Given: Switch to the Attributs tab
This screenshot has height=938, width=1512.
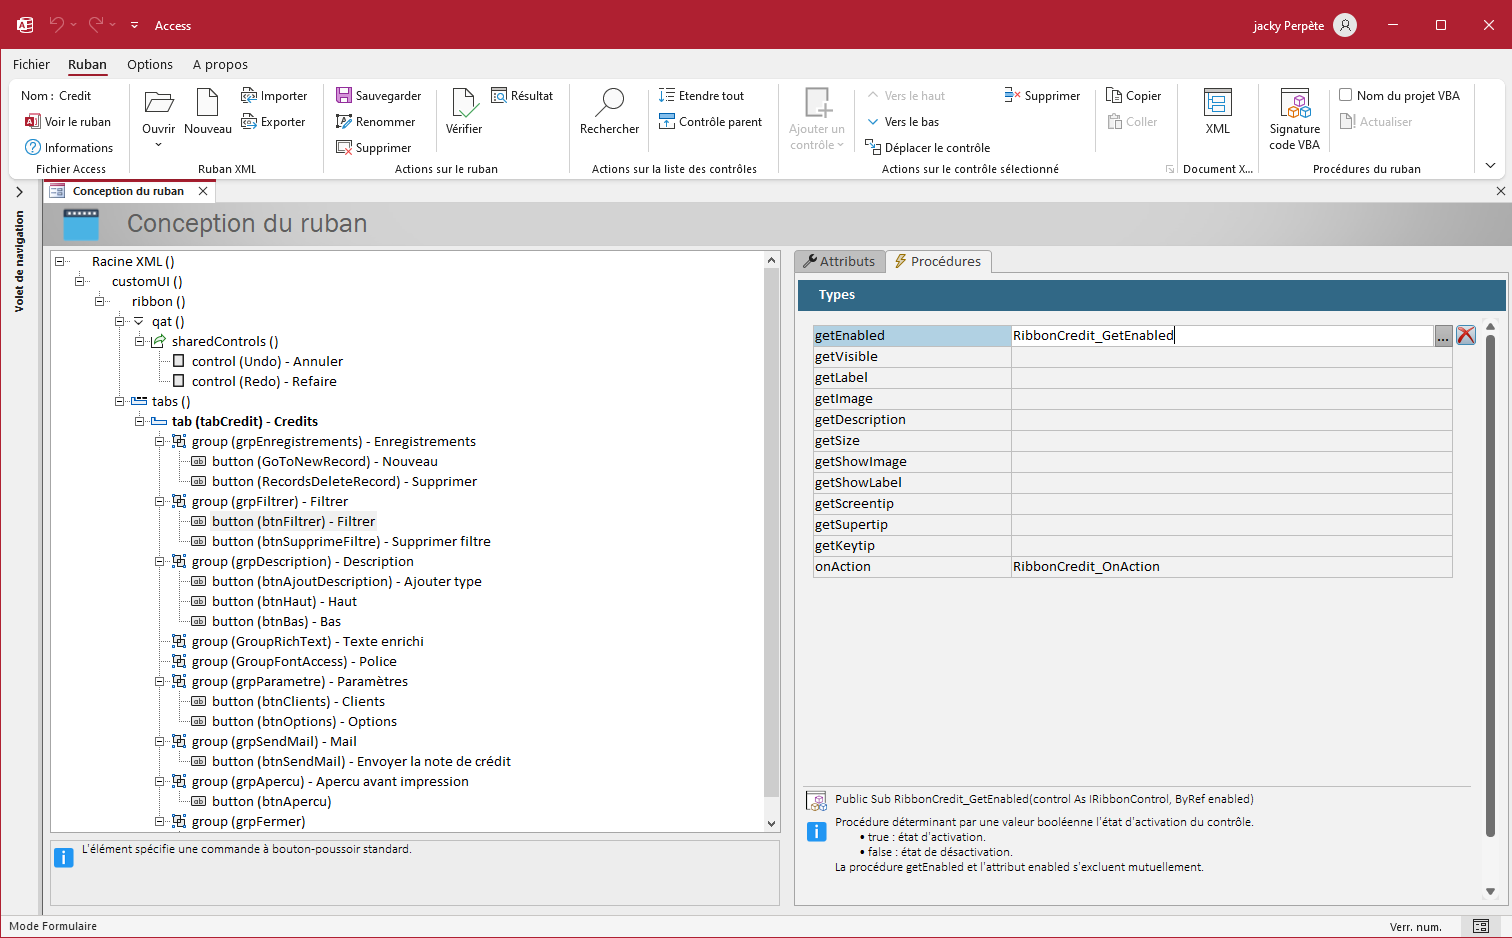Looking at the screenshot, I should point(839,261).
